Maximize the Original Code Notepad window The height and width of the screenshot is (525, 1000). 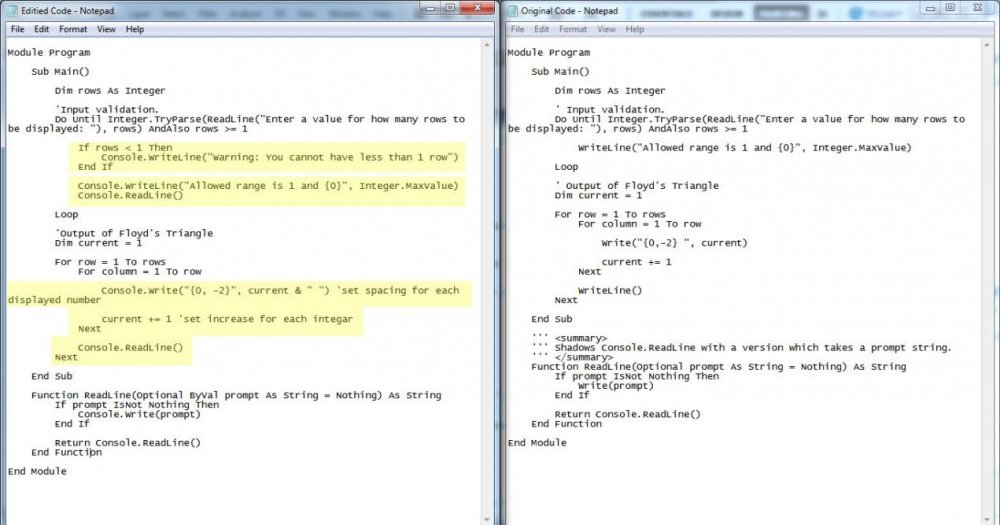click(951, 8)
